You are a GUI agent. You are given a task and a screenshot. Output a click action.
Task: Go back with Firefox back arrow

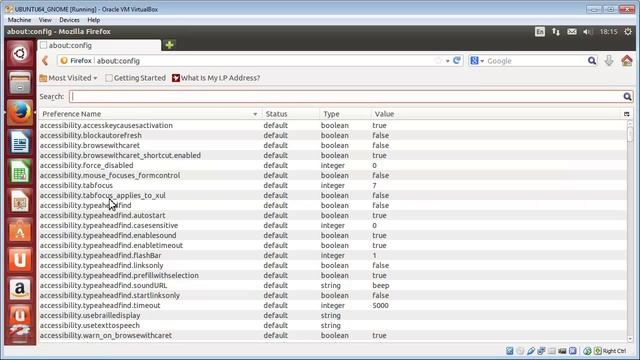[x=45, y=61]
